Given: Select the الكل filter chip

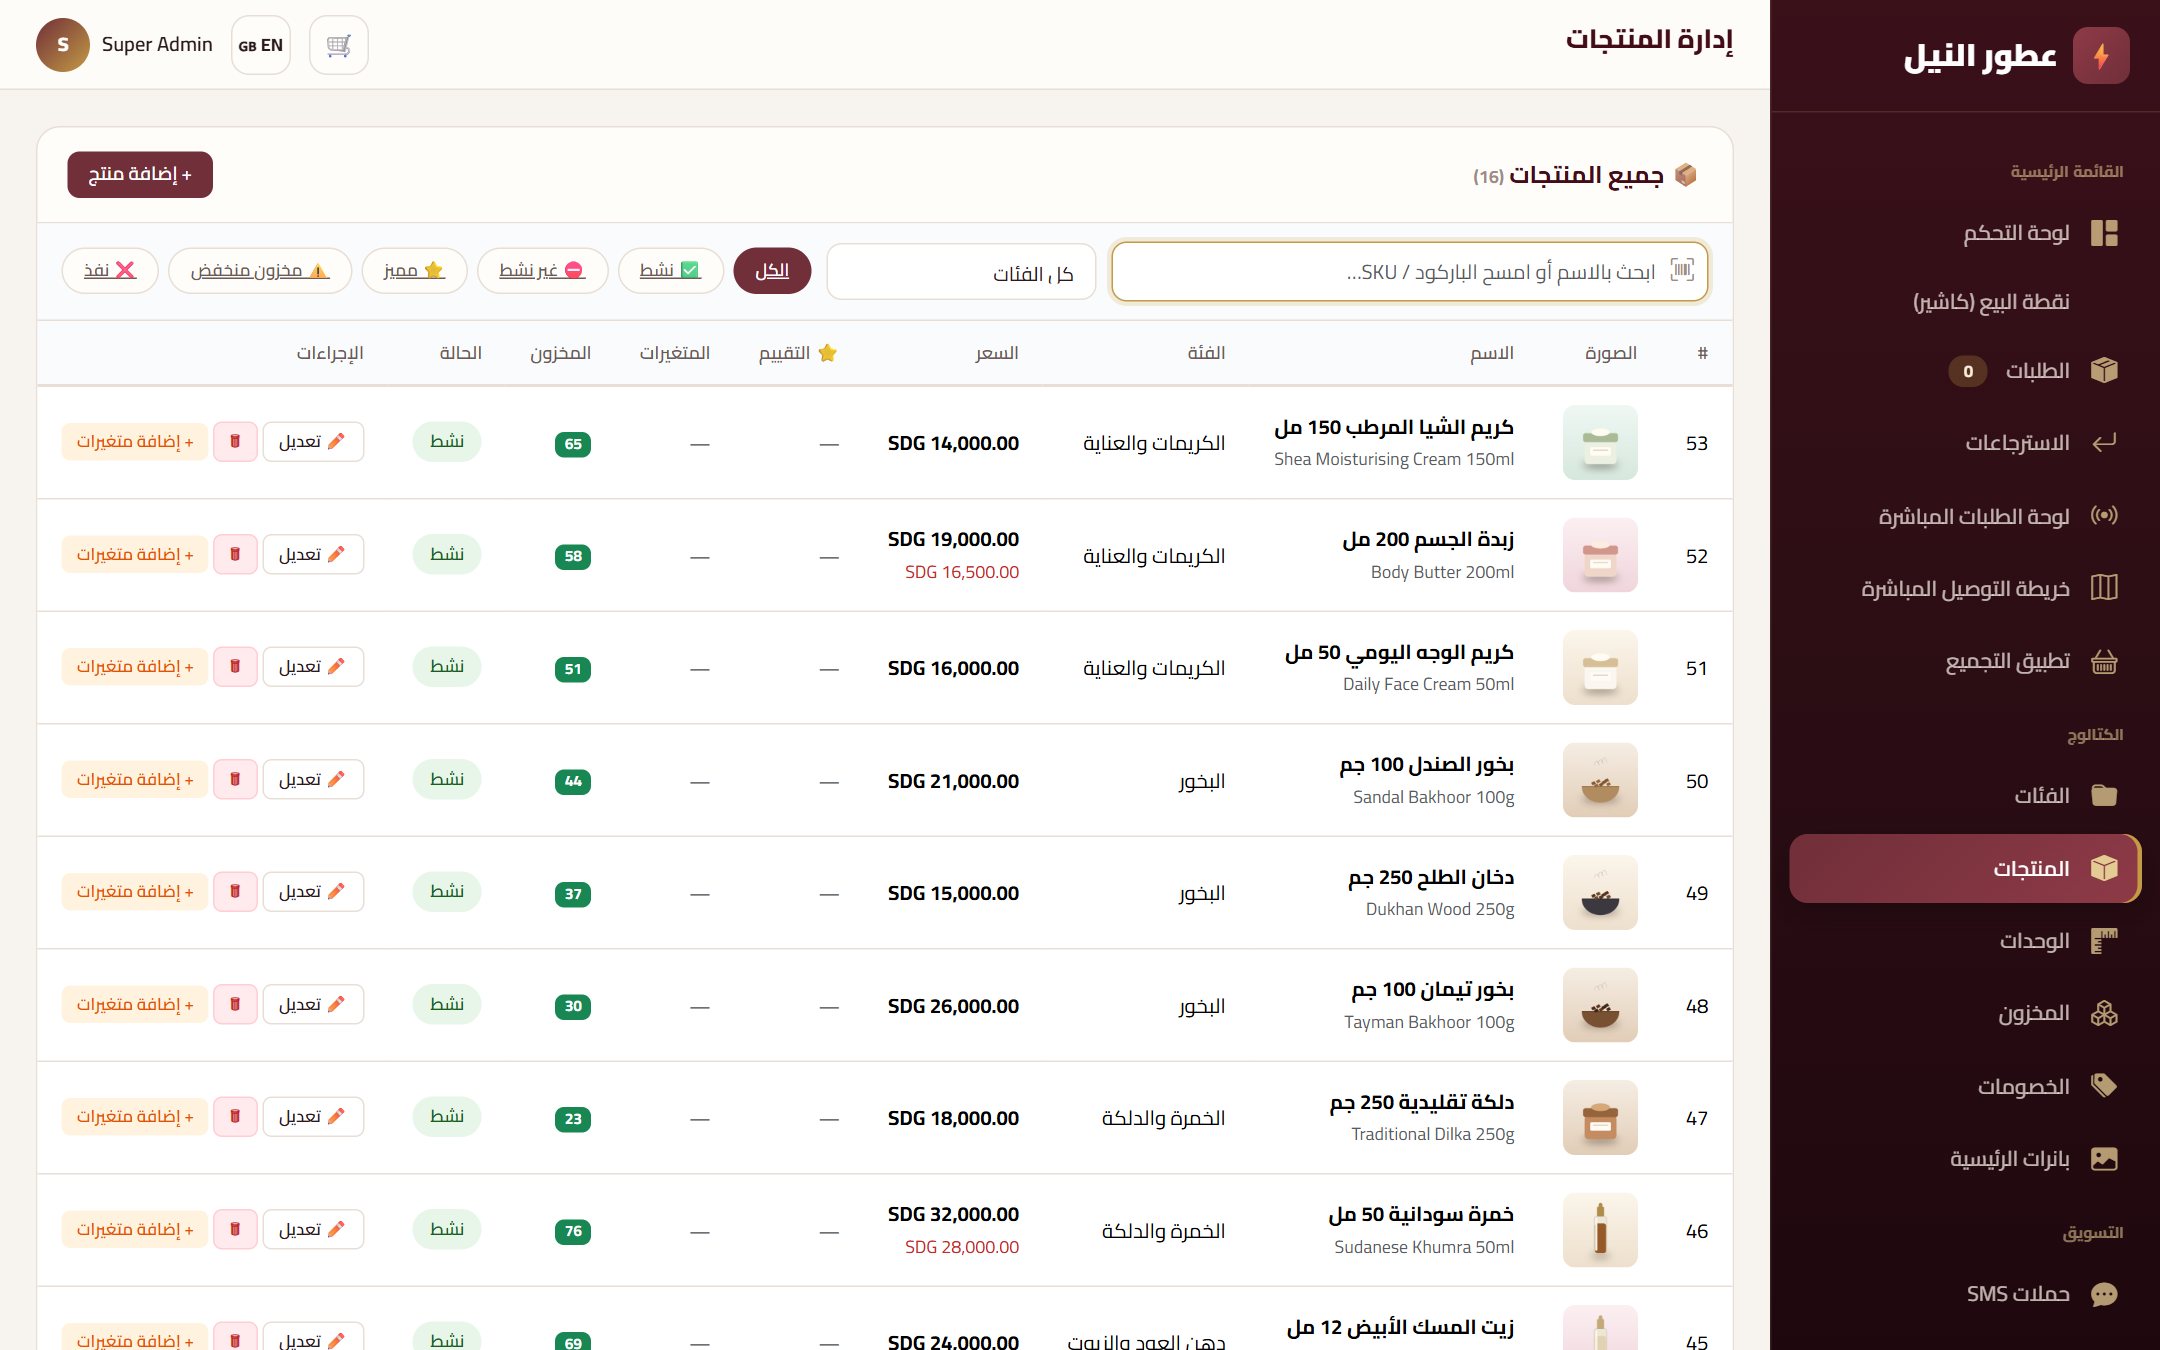Looking at the screenshot, I should pos(772,271).
